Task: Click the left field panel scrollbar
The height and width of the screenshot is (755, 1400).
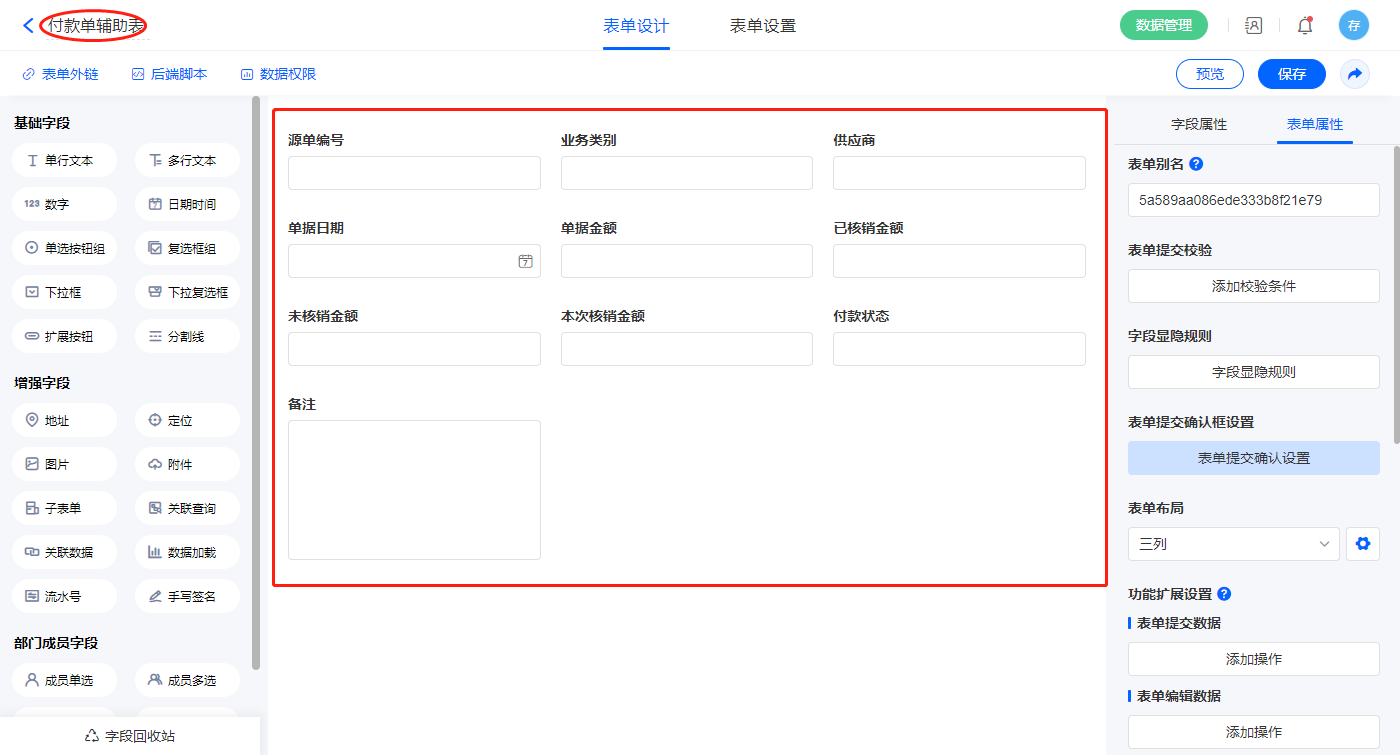Action: tap(256, 380)
